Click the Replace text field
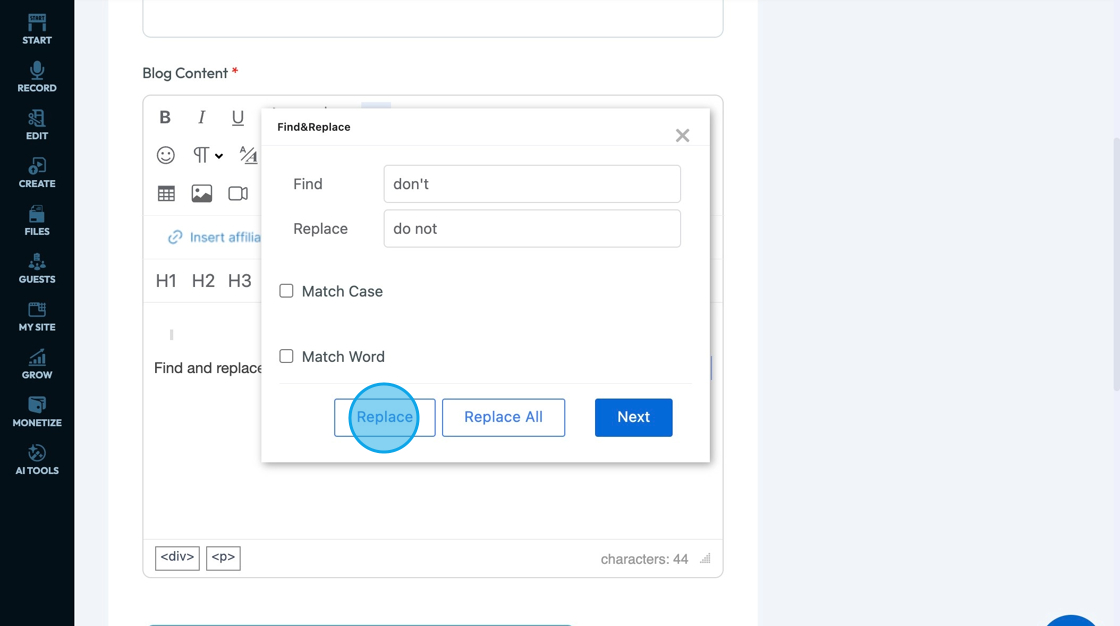This screenshot has width=1120, height=626. click(532, 229)
